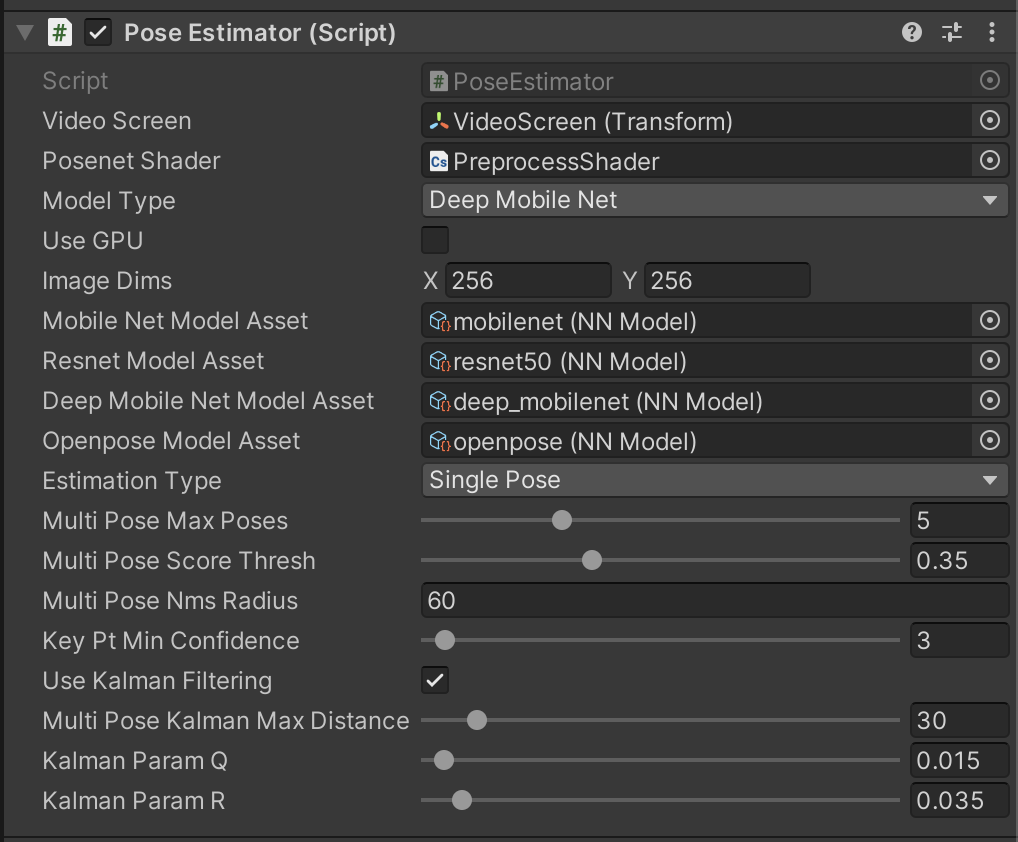Screen dimensions: 1018x842
Task: Click the Multi Pose Nms Radius input field
Action: (x=715, y=601)
